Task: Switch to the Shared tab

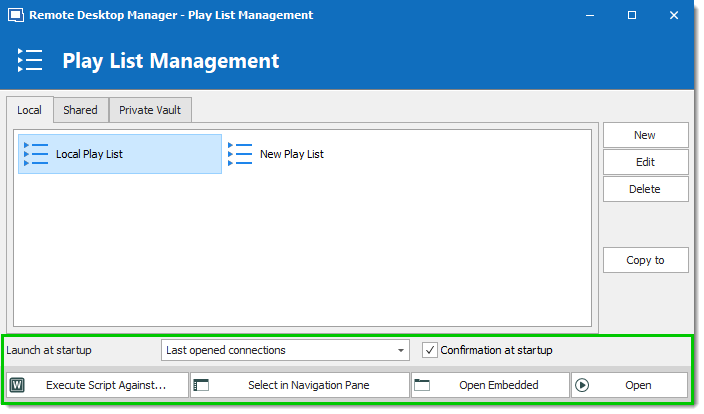Action: pyautogui.click(x=80, y=110)
